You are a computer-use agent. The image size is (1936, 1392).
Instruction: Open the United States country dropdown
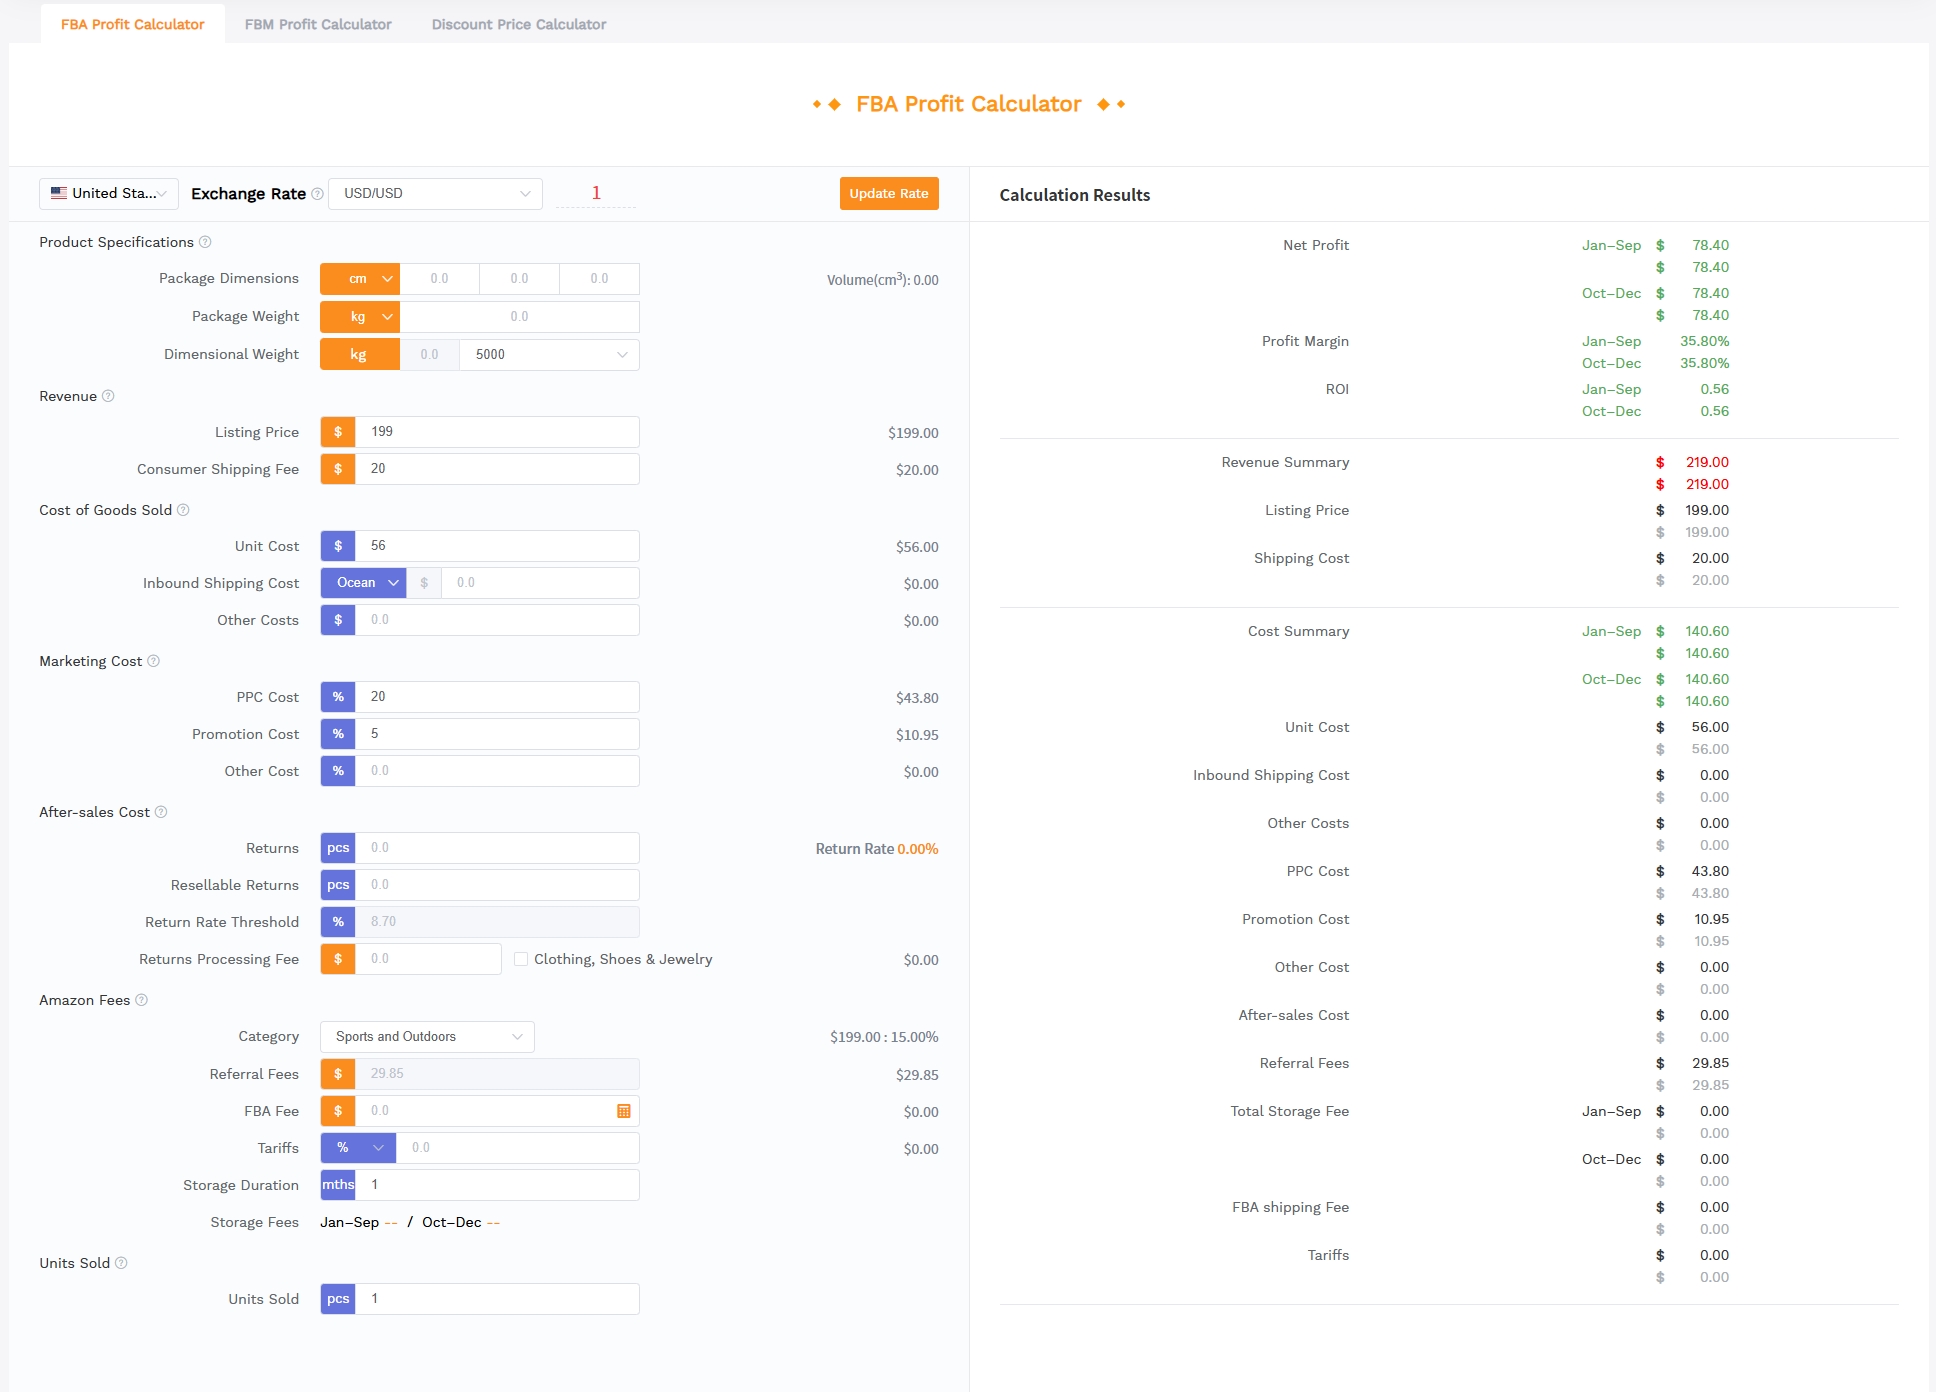(109, 194)
